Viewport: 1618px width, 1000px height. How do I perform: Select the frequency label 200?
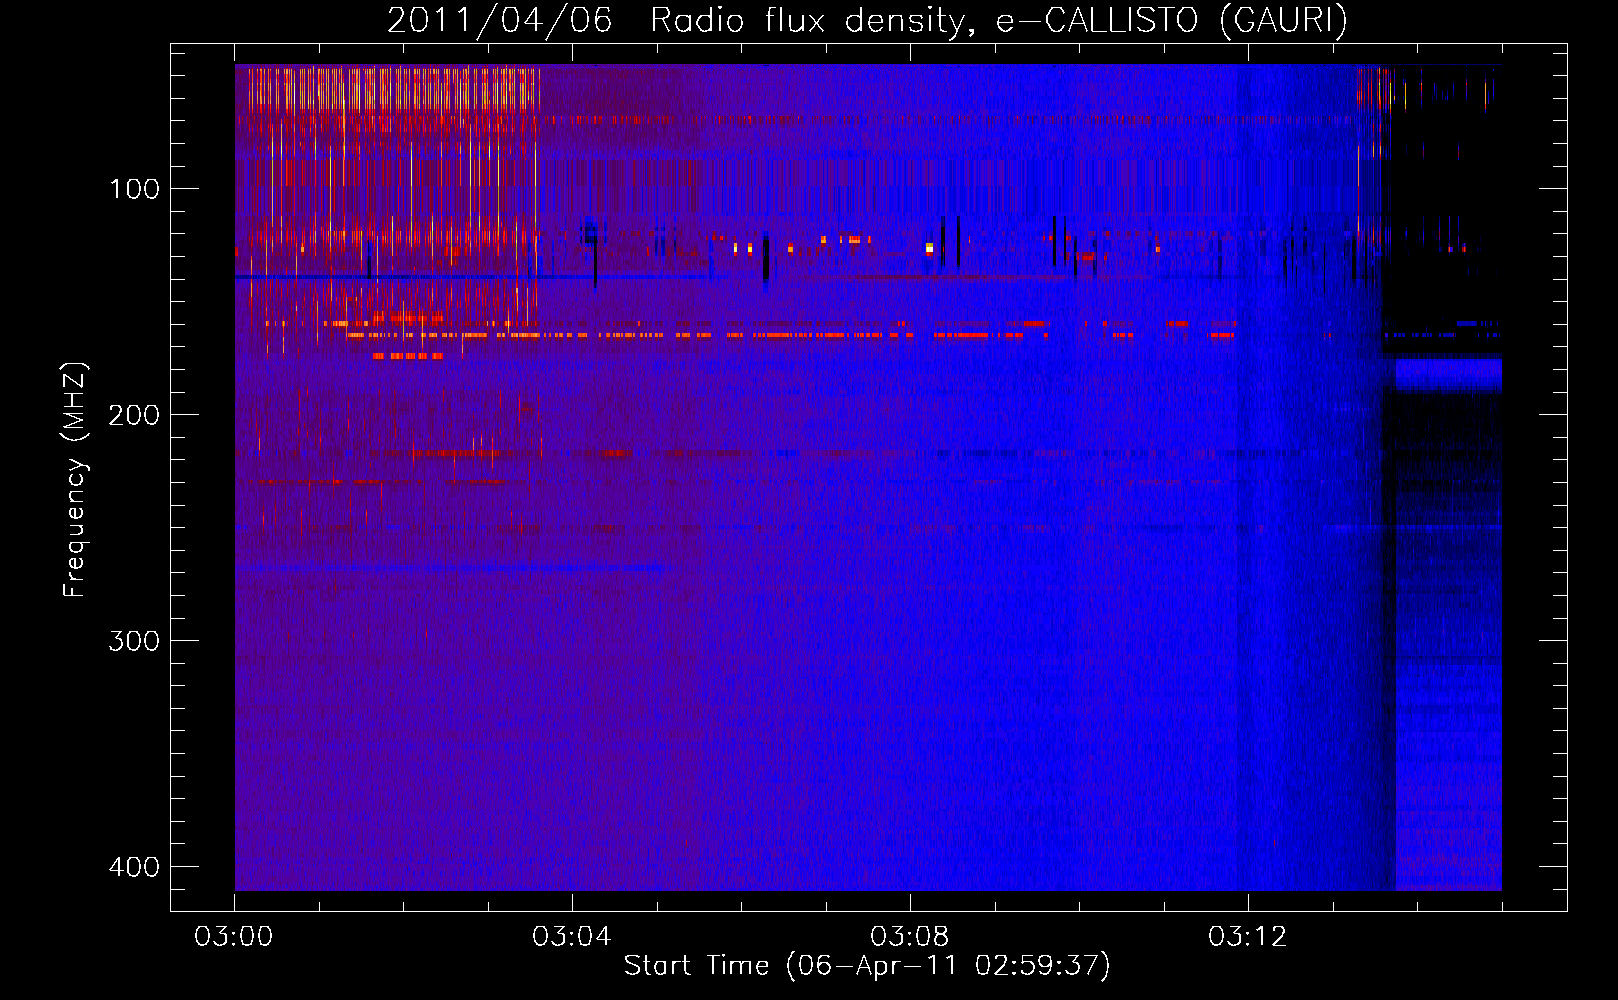click(x=134, y=415)
